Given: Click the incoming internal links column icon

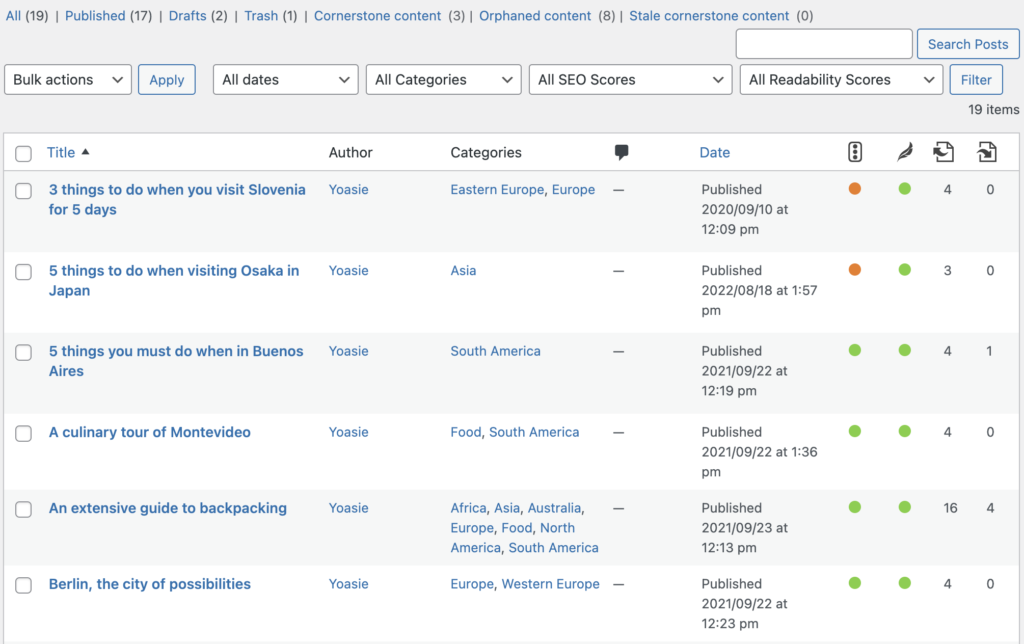Looking at the screenshot, I should tap(943, 151).
